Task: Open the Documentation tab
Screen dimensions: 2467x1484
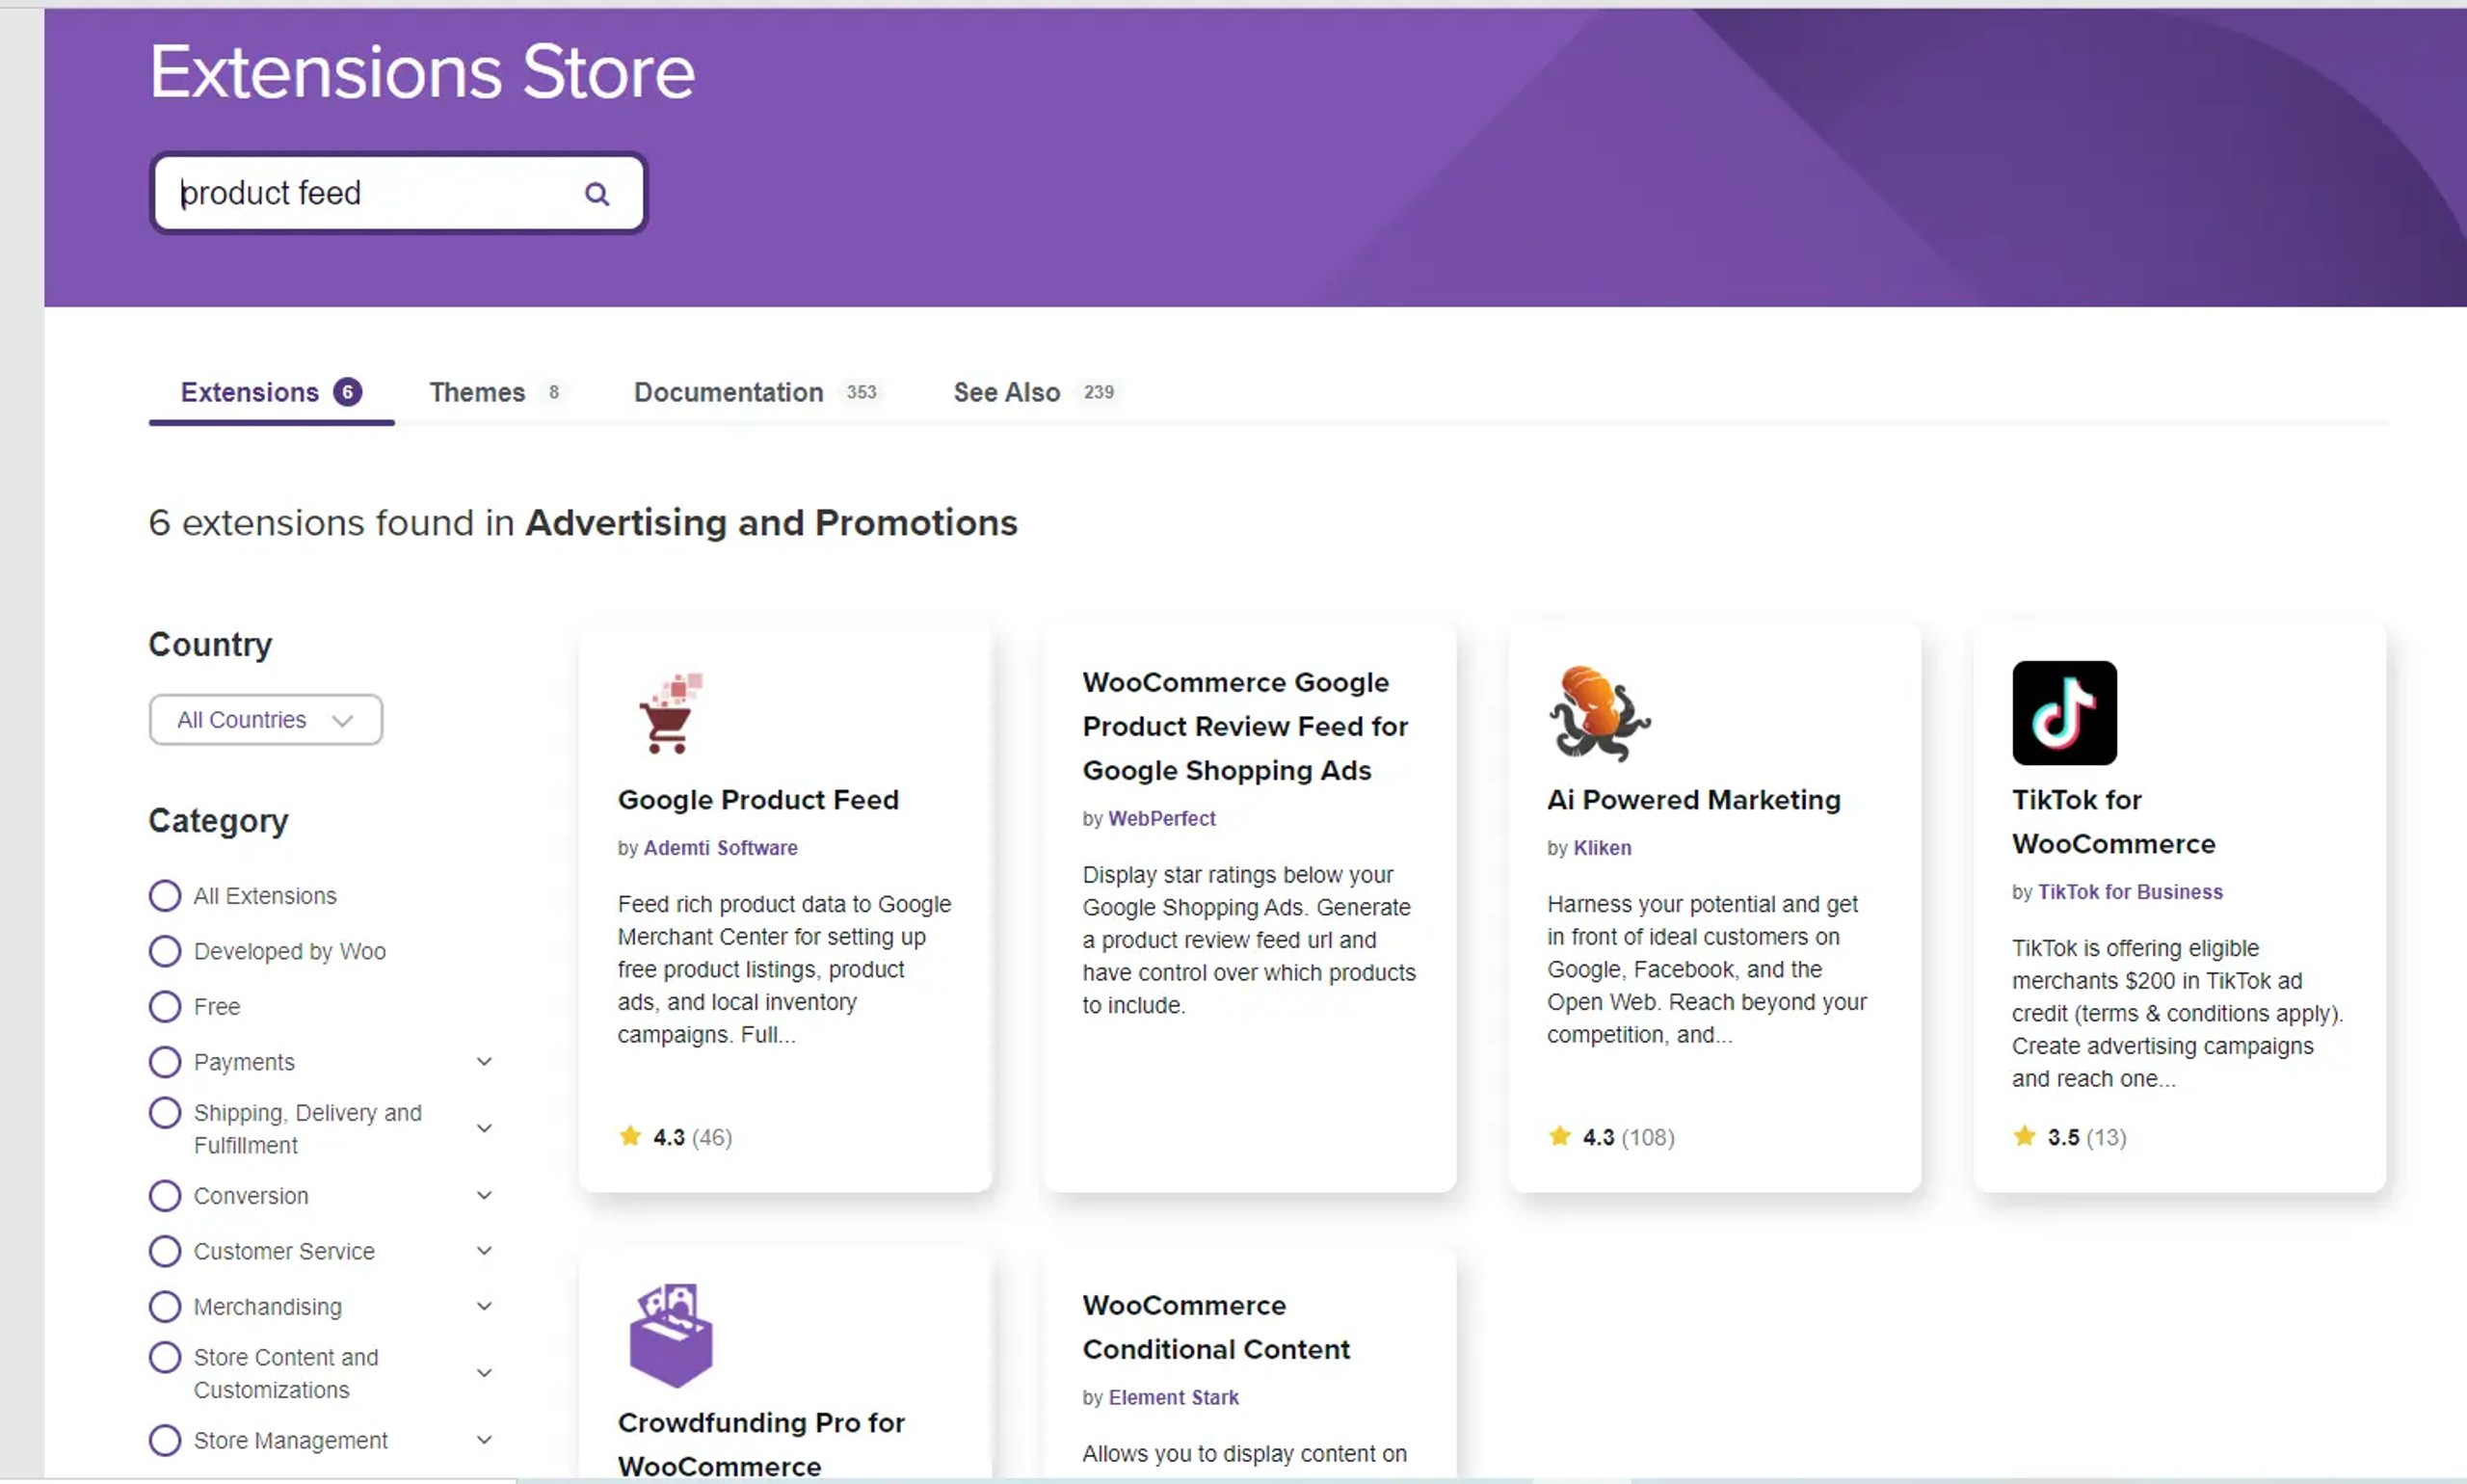Action: [x=728, y=393]
